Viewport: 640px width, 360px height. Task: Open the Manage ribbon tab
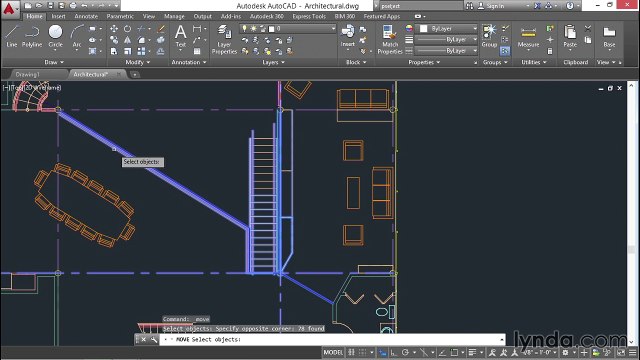coord(174,16)
